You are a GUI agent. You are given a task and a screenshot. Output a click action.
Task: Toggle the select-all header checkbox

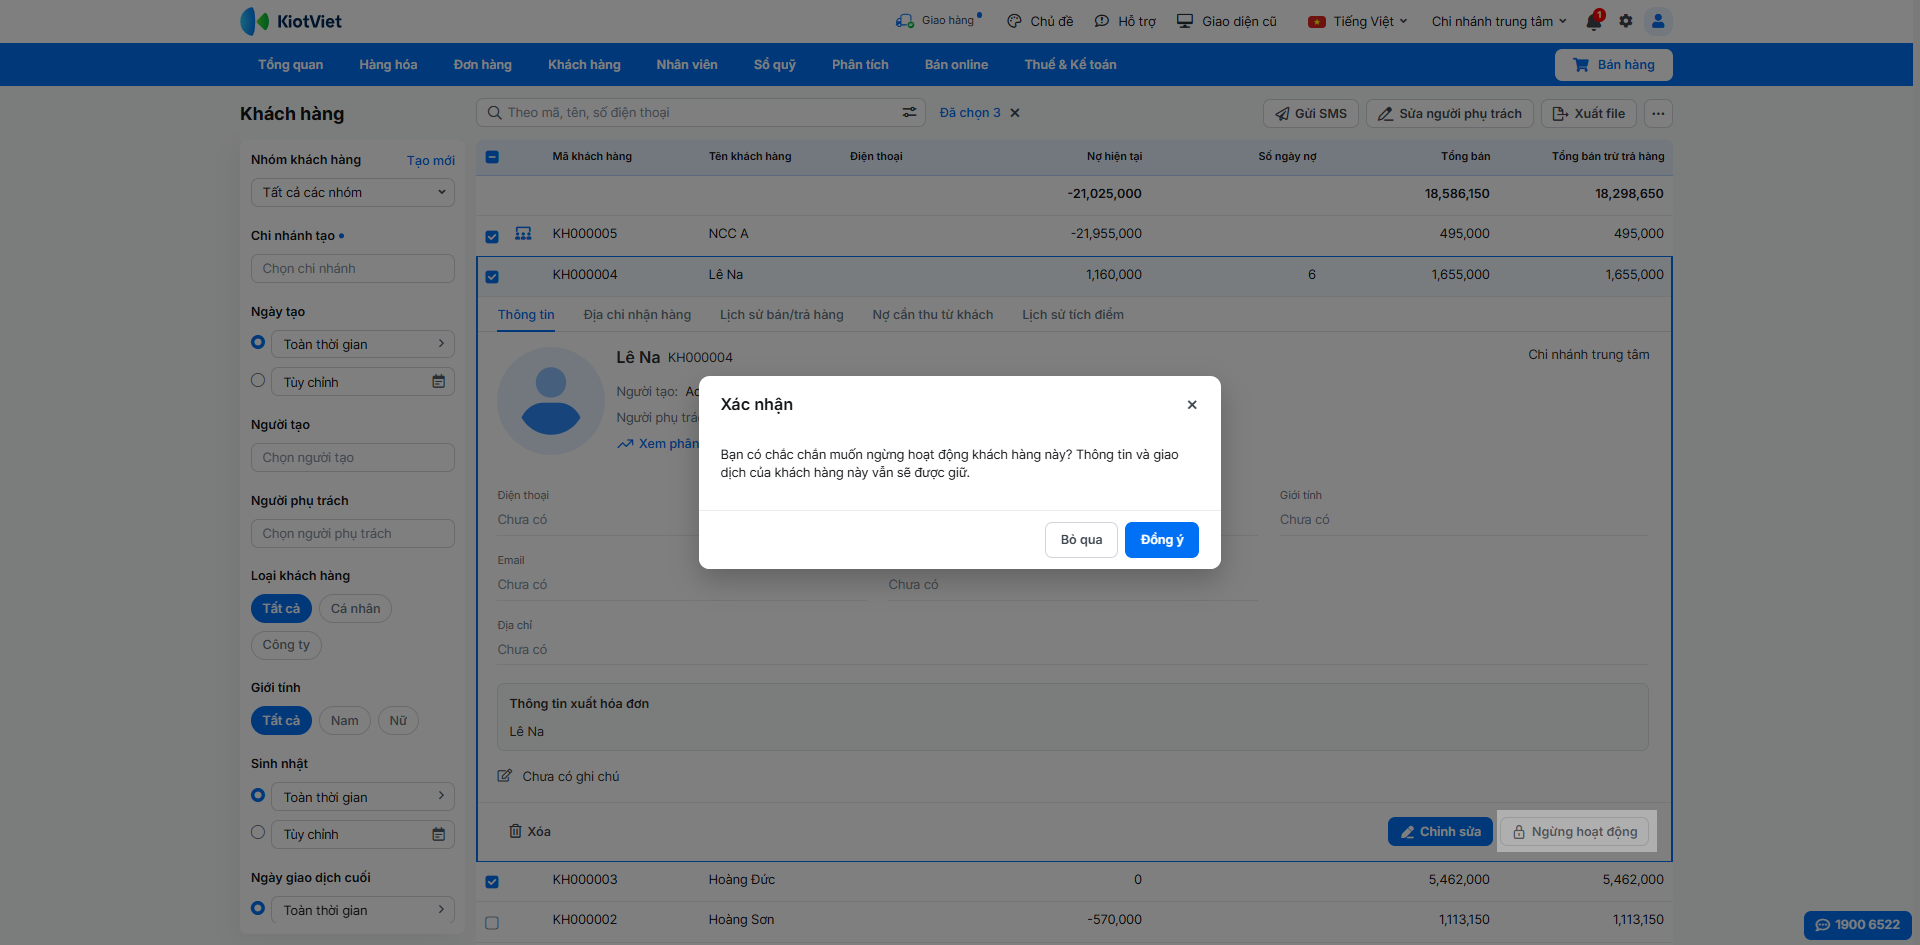tap(492, 157)
